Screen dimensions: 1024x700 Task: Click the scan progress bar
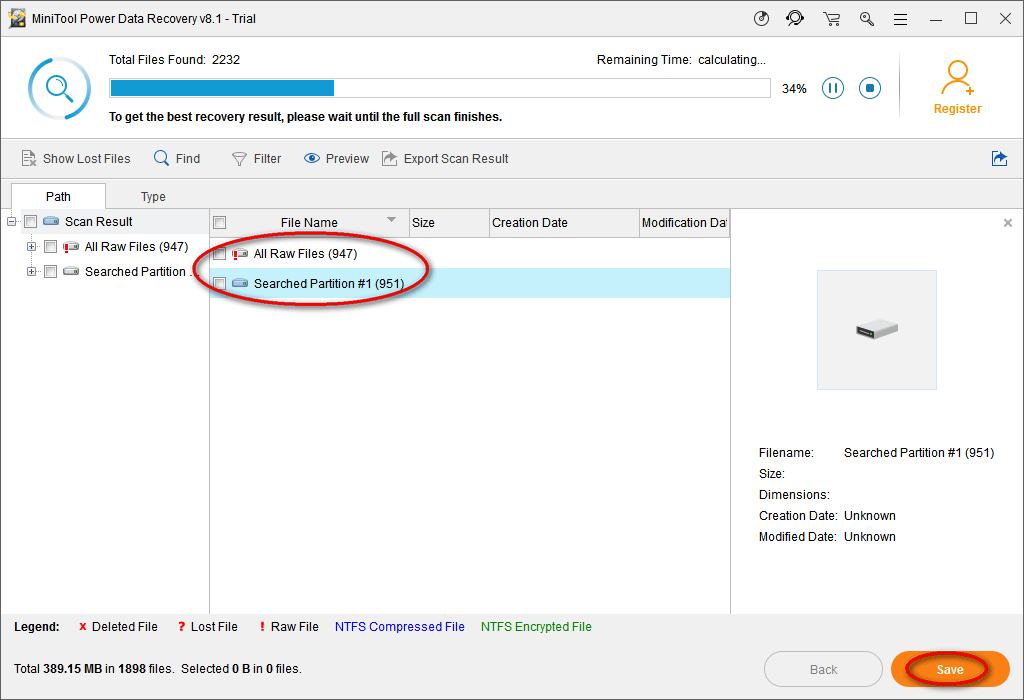(440, 88)
